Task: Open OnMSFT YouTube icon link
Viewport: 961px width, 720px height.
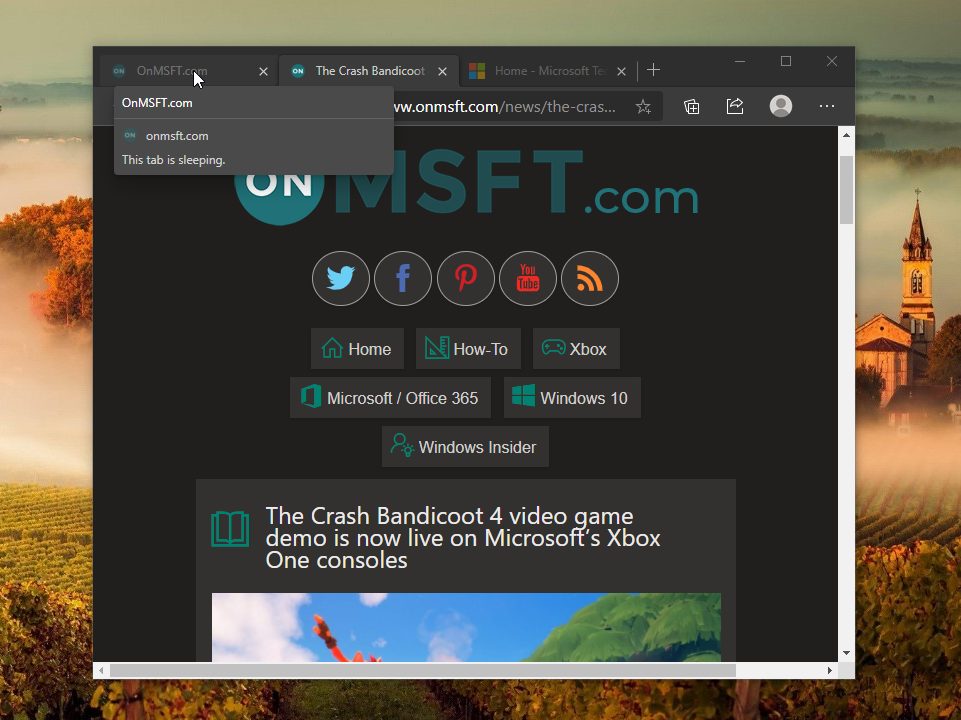Action: point(528,278)
